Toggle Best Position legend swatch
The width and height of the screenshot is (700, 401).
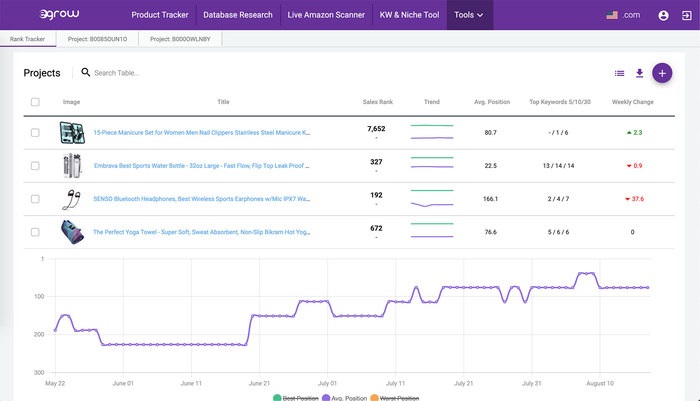(x=277, y=398)
